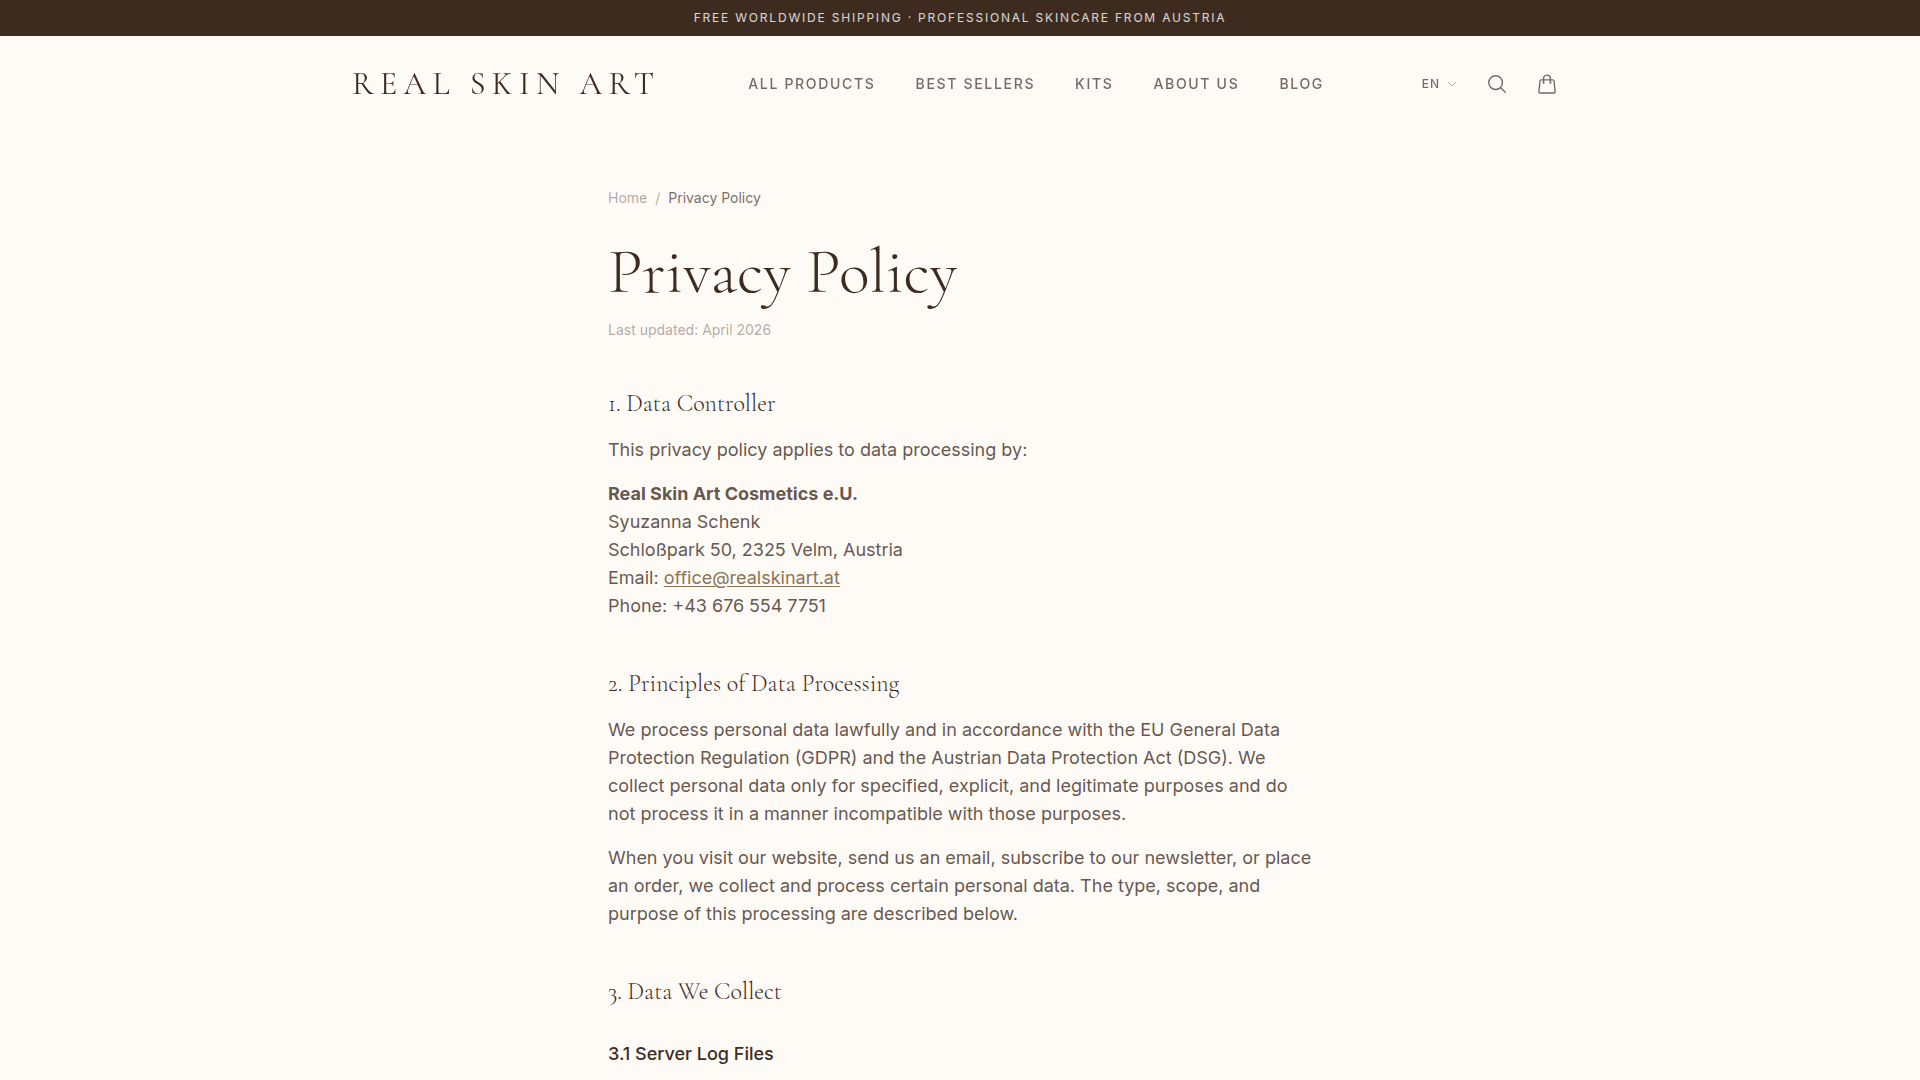Click the "2. Principles of Data Processing" heading

coord(753,684)
